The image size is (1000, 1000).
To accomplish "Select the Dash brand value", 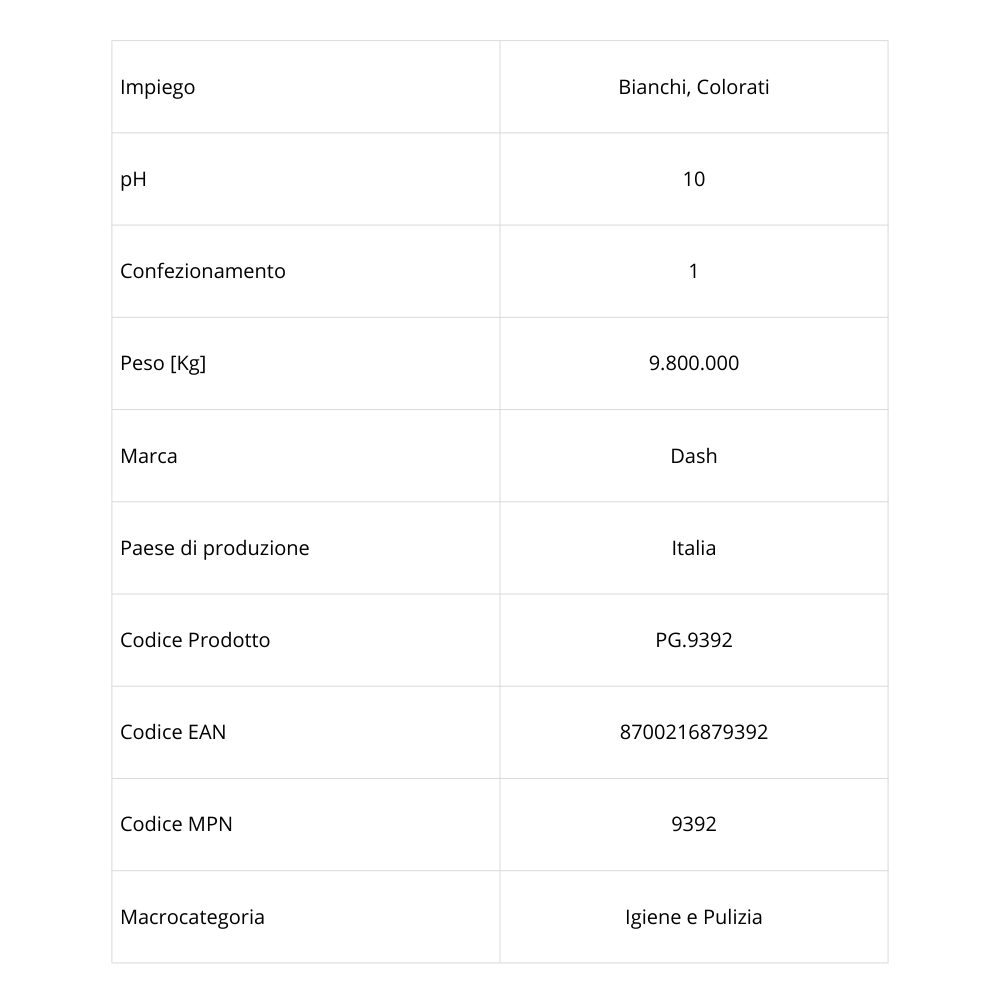I will pos(694,456).
